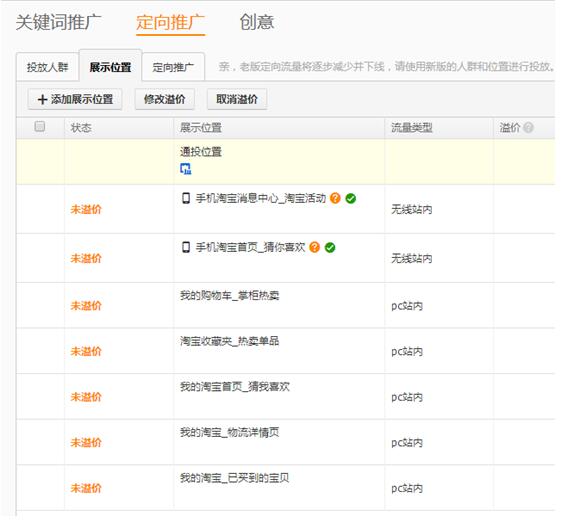Click 无线站内 in 手机淘宝消息中心 row
573x526 pixels.
tap(412, 209)
